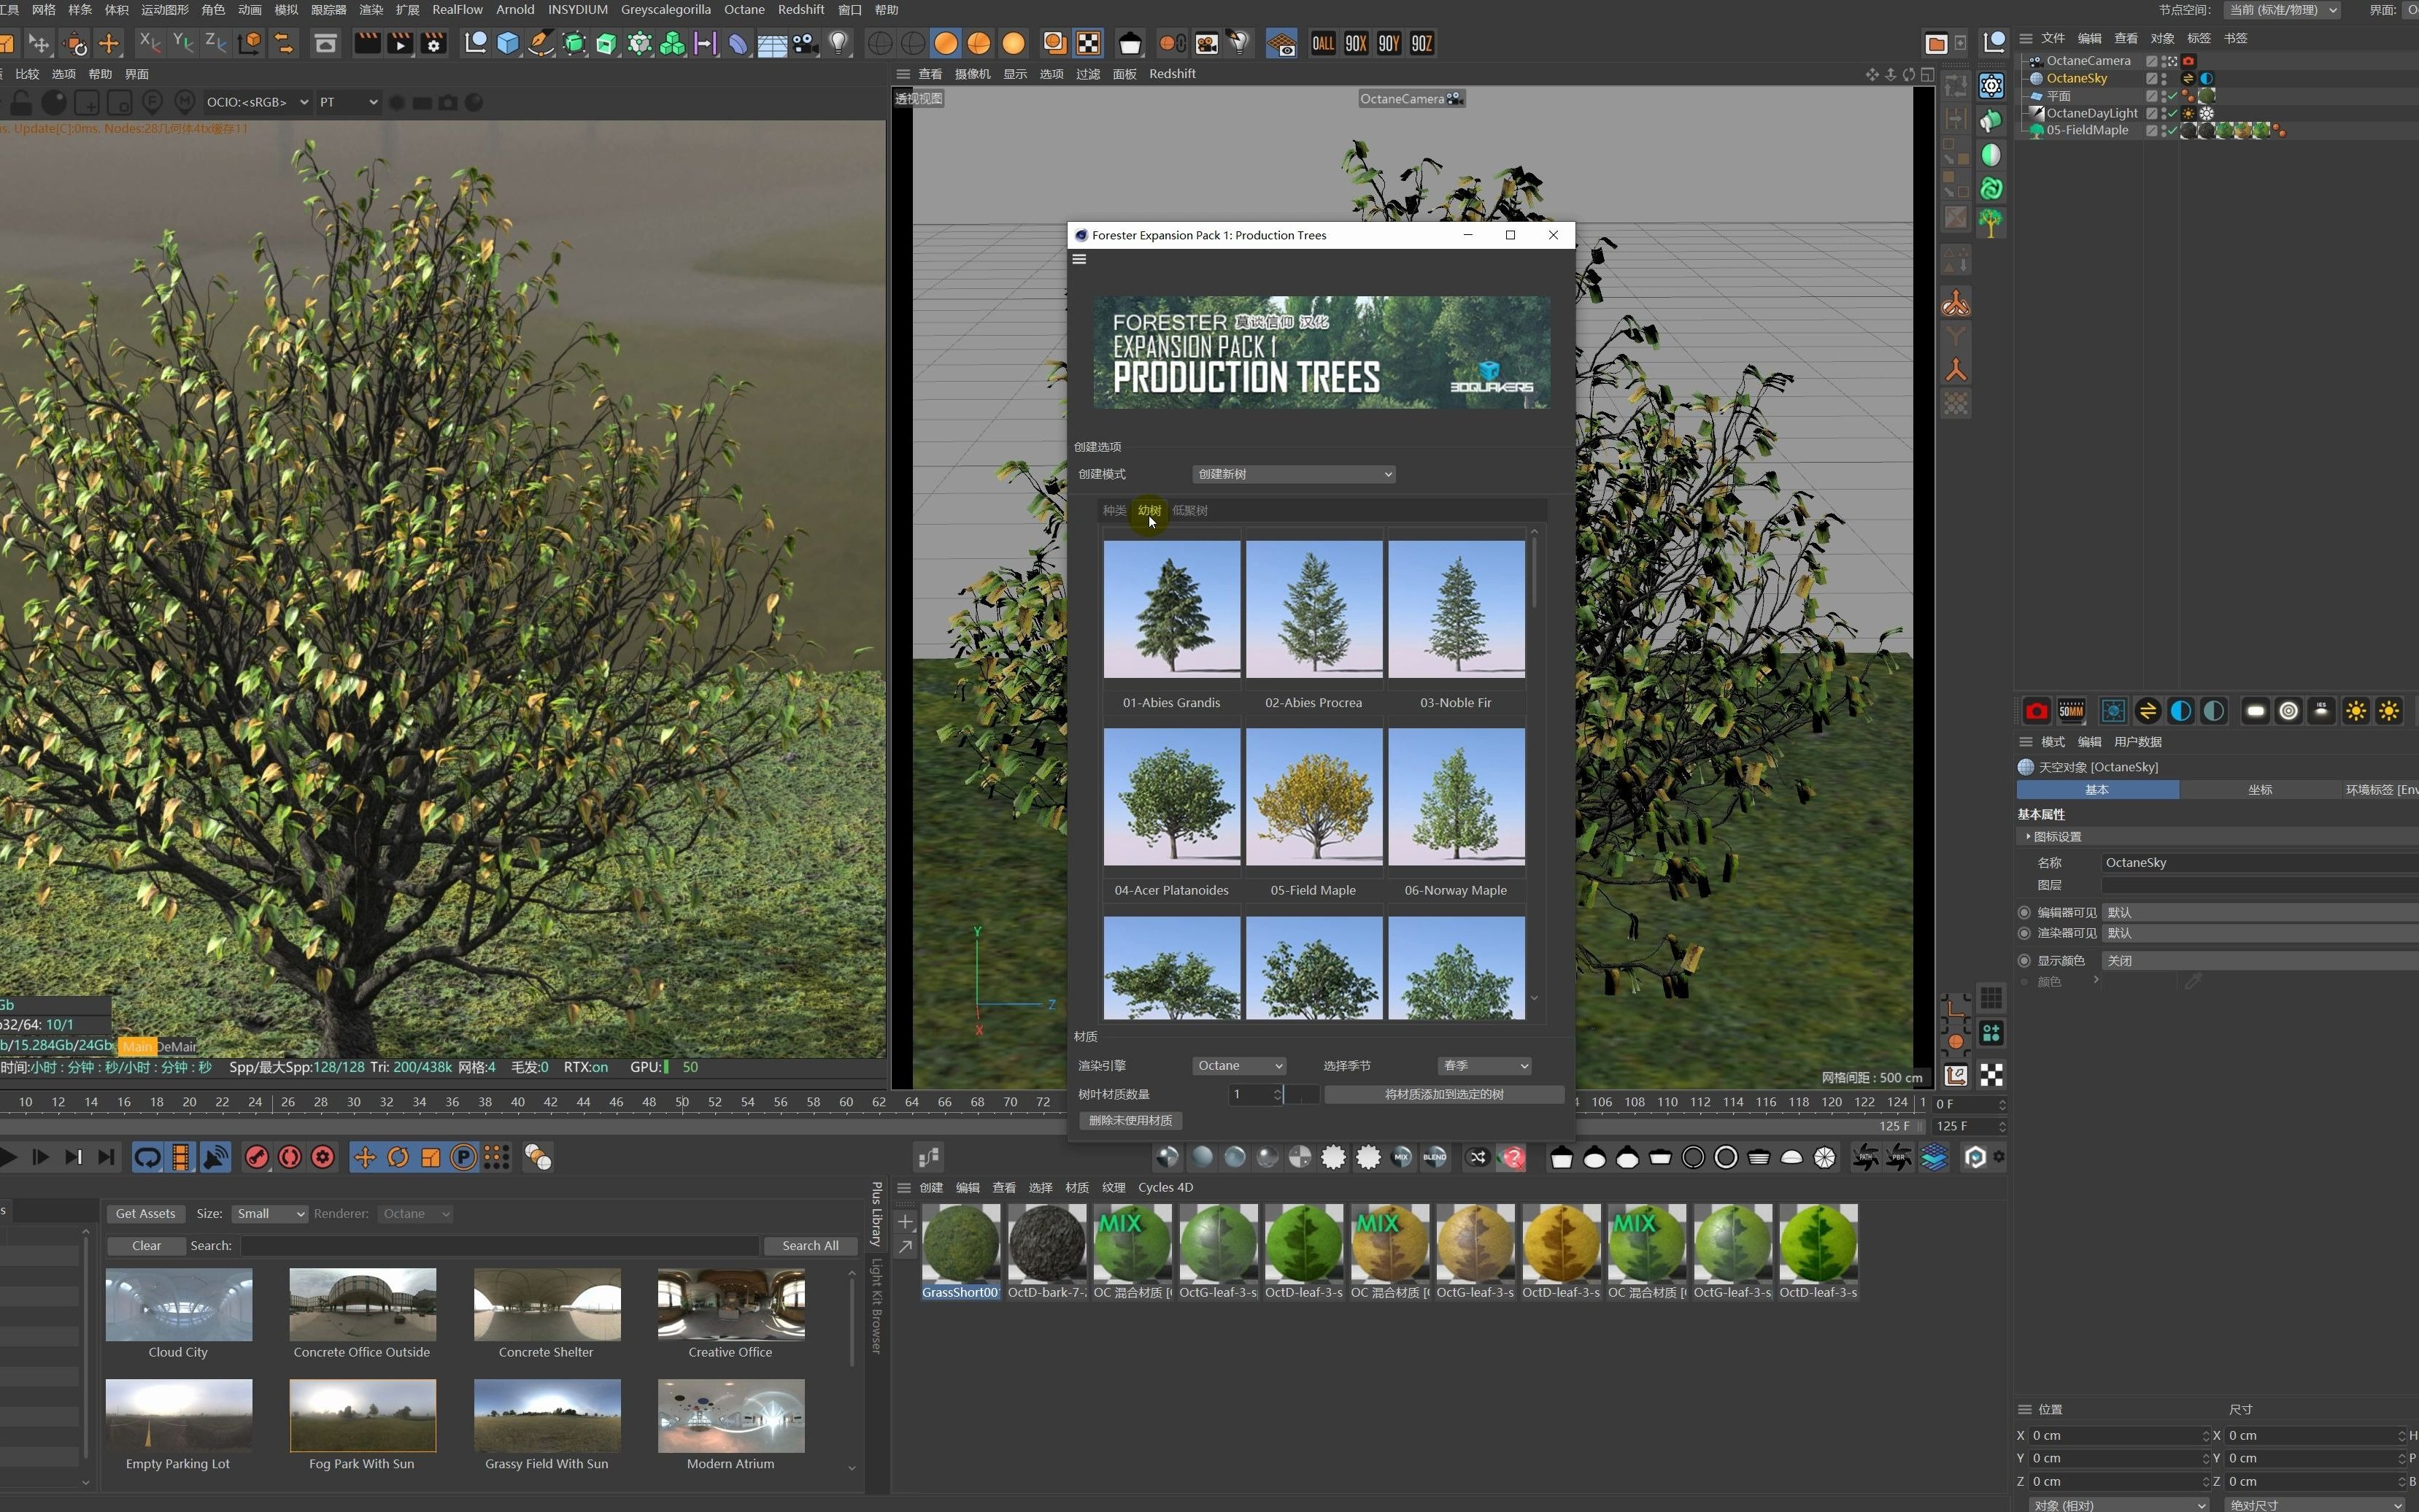
Task: Click the Search All button
Action: coord(810,1246)
